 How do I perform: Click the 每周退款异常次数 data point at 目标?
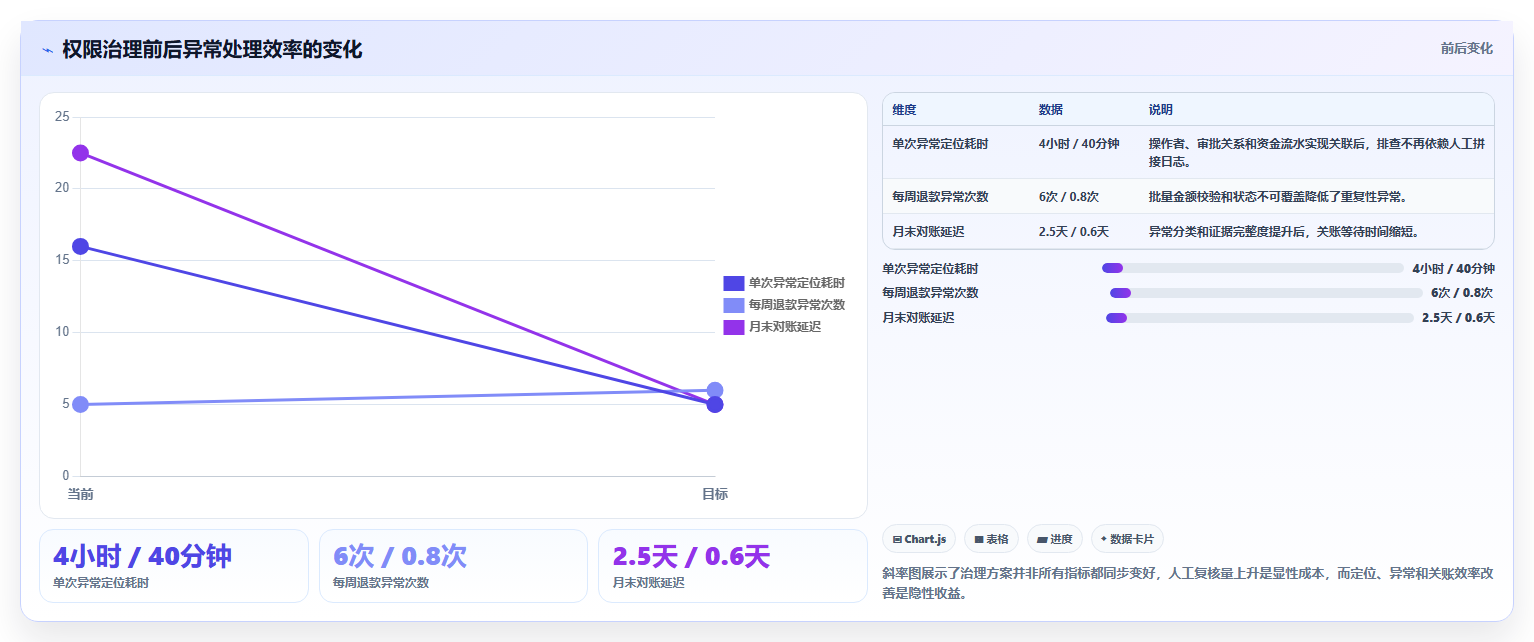tap(715, 390)
